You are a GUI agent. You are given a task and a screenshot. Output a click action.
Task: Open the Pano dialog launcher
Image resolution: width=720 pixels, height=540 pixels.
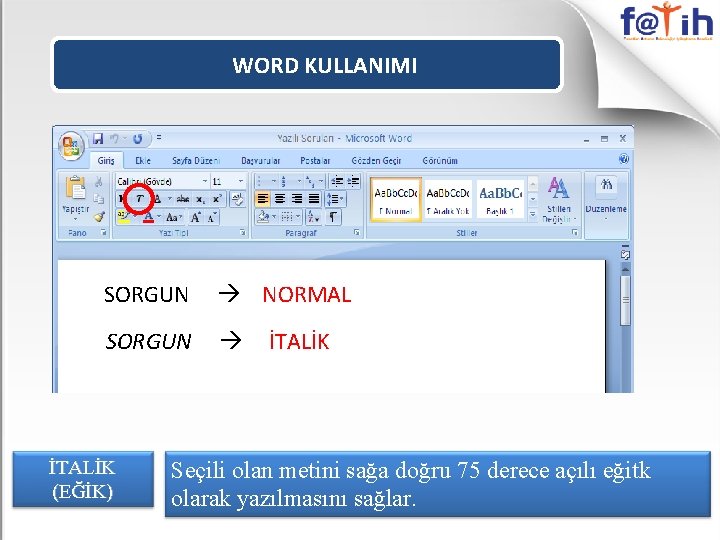coord(104,233)
